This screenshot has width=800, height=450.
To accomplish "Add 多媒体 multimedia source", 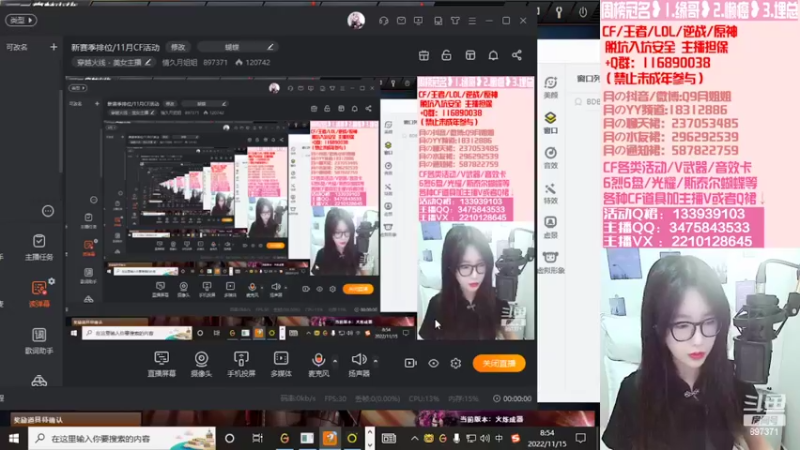I will (281, 364).
